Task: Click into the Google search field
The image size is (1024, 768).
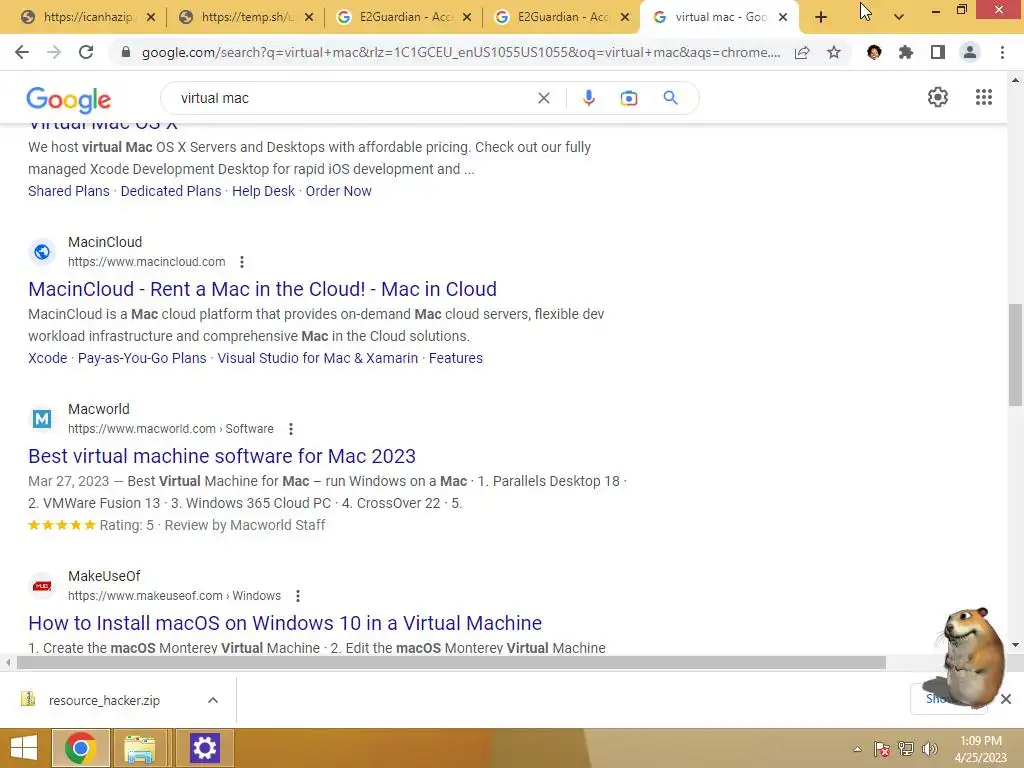Action: (353, 98)
